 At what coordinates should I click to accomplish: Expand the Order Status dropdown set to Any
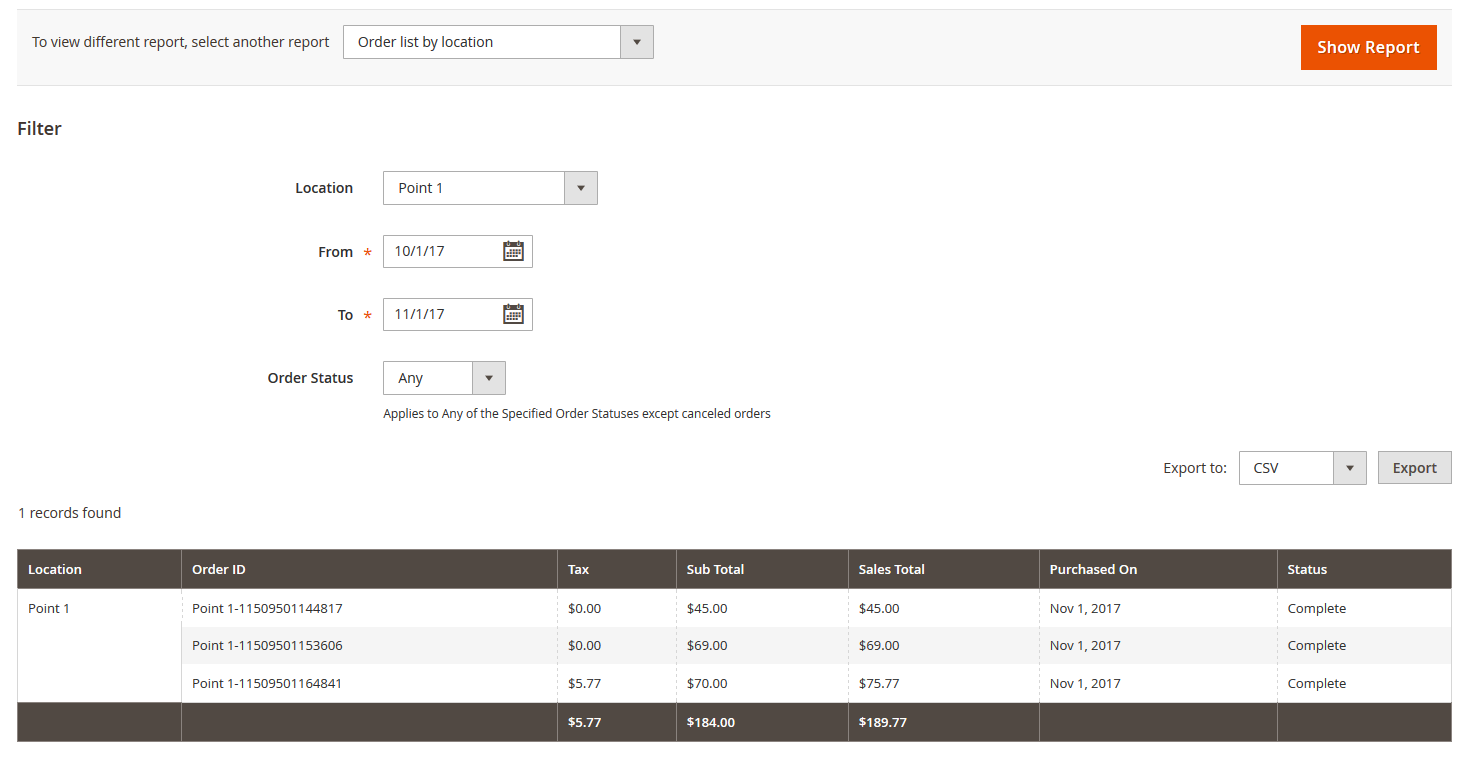point(430,377)
